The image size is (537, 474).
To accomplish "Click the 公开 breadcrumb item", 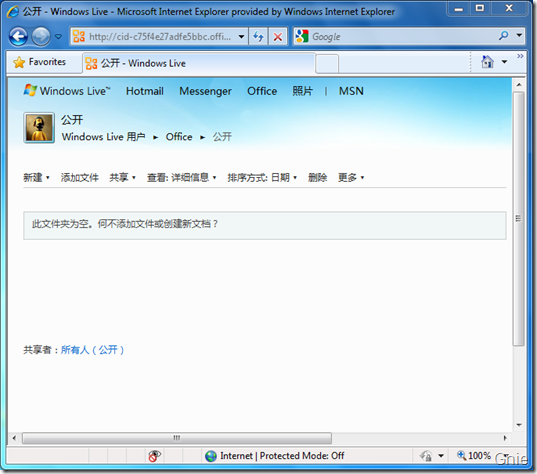I will point(222,137).
